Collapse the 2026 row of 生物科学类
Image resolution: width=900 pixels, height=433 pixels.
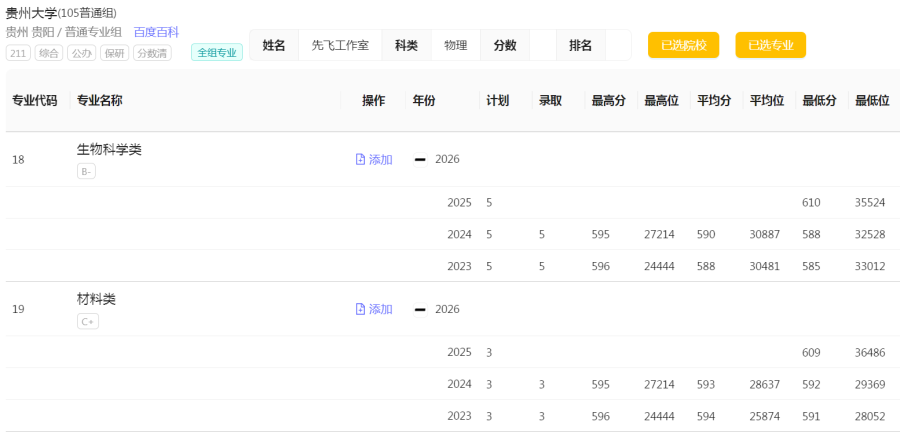tap(420, 160)
